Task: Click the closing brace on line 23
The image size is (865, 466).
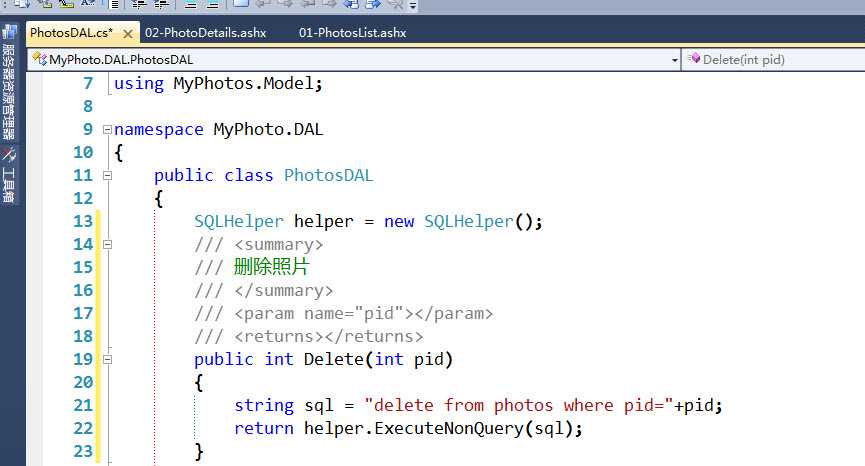Action: tap(199, 452)
